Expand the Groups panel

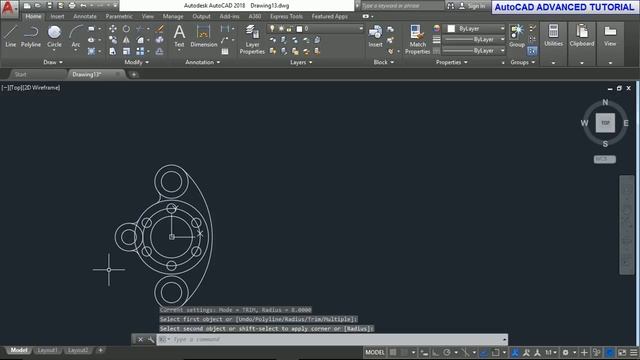point(523,62)
